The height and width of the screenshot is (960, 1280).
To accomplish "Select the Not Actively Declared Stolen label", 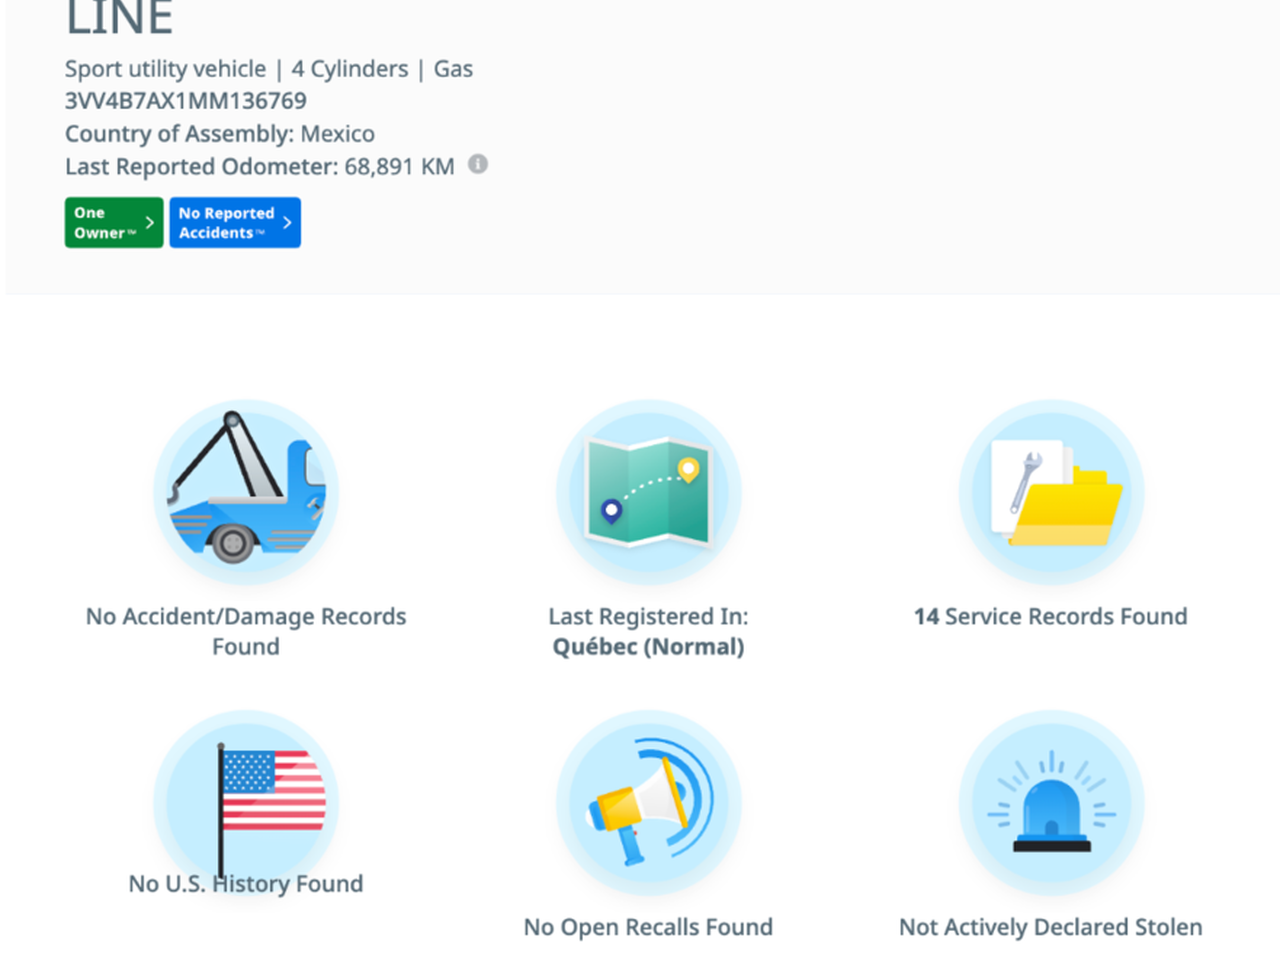I will click(x=1051, y=927).
